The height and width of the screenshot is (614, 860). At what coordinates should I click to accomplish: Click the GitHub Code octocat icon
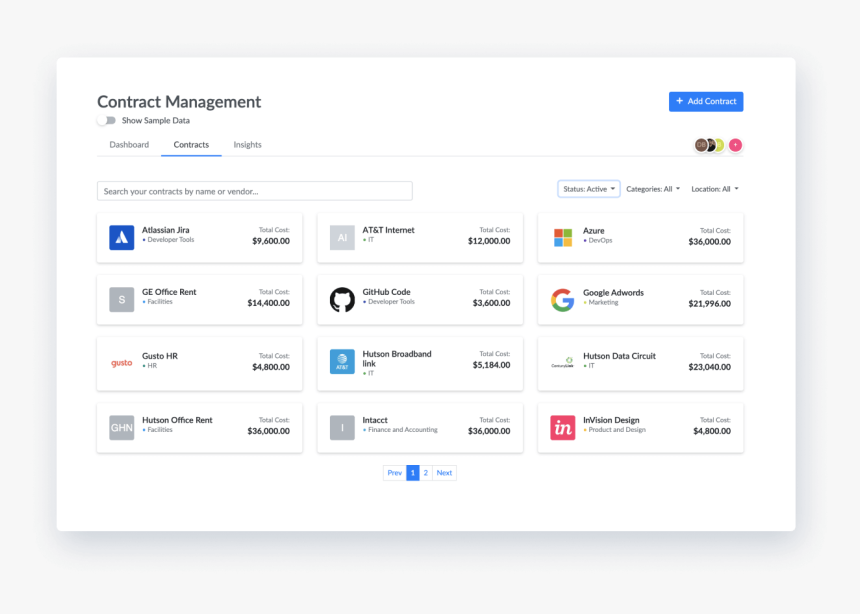coord(342,300)
